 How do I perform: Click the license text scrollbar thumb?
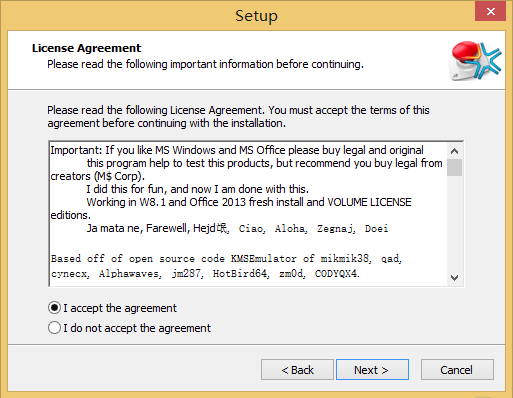coord(454,167)
